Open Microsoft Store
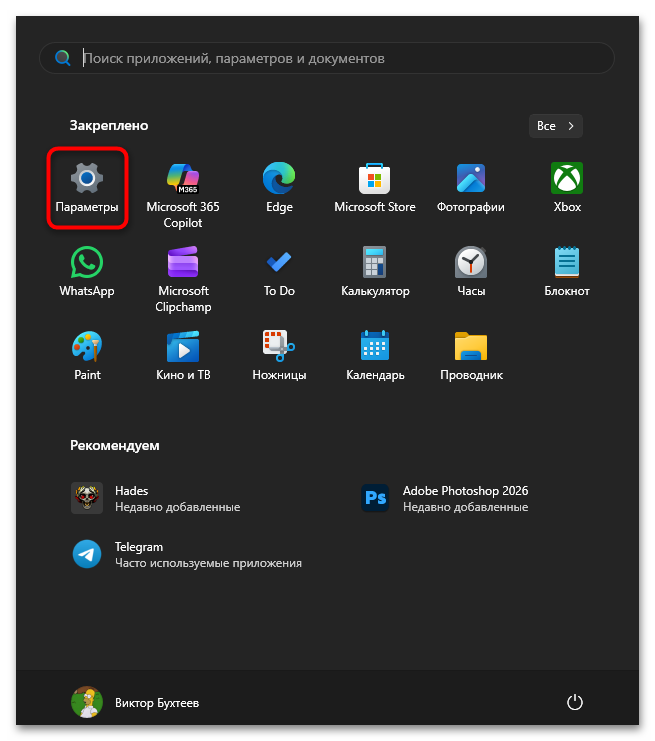This screenshot has width=655, height=741. (x=375, y=188)
